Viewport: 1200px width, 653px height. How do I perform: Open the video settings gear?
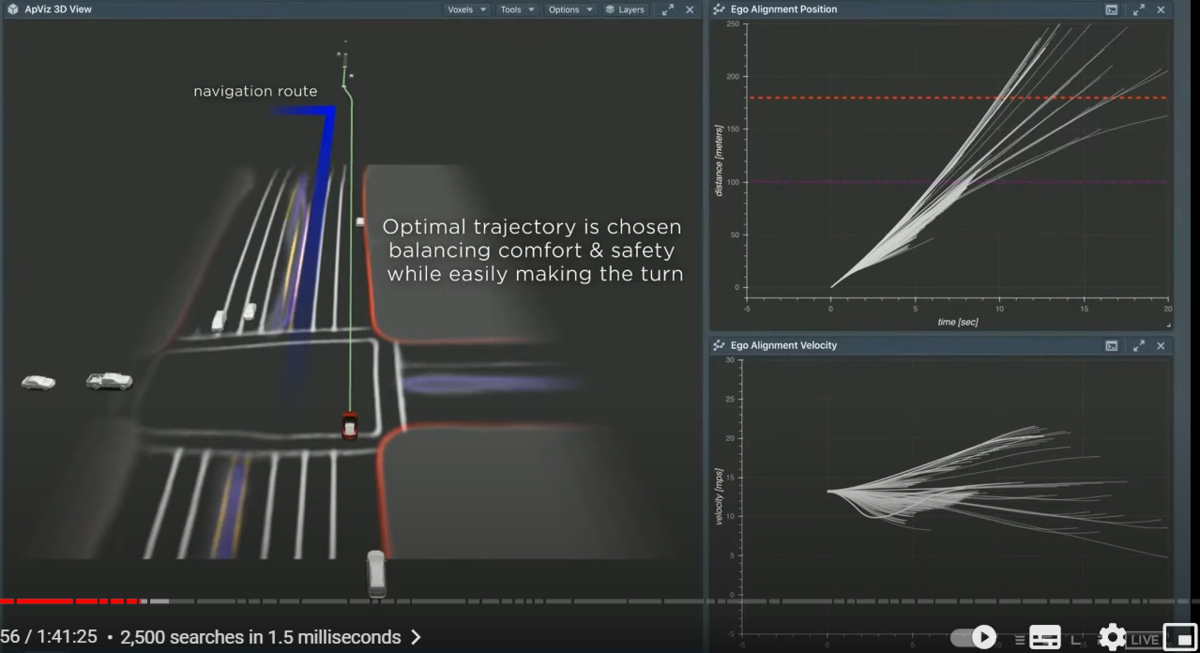click(1112, 637)
